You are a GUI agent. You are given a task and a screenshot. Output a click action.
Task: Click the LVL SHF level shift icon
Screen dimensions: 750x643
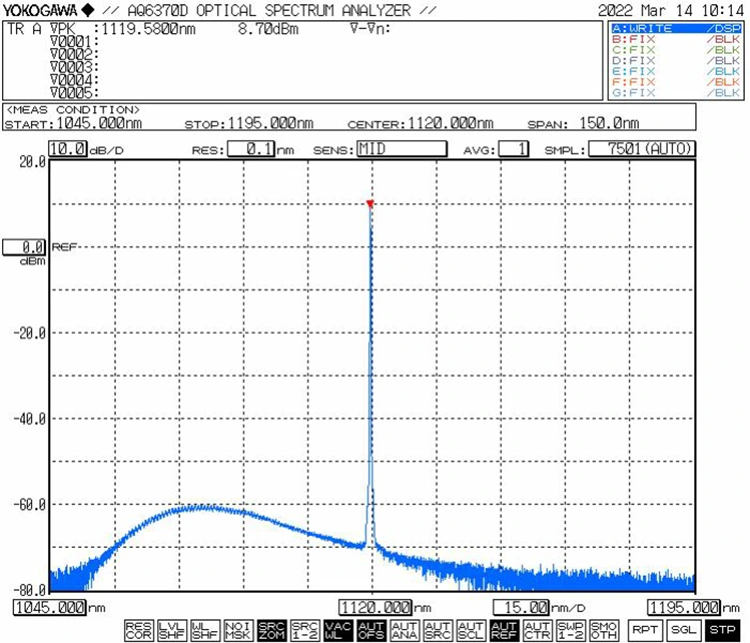click(x=172, y=630)
